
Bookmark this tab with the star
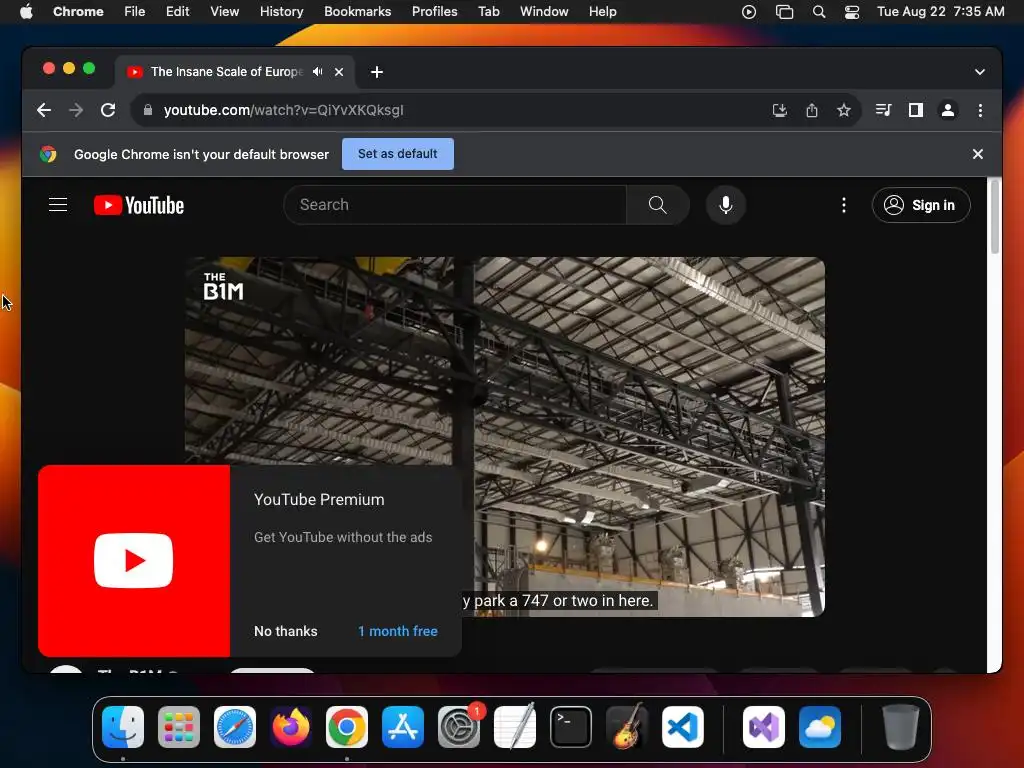coord(844,110)
